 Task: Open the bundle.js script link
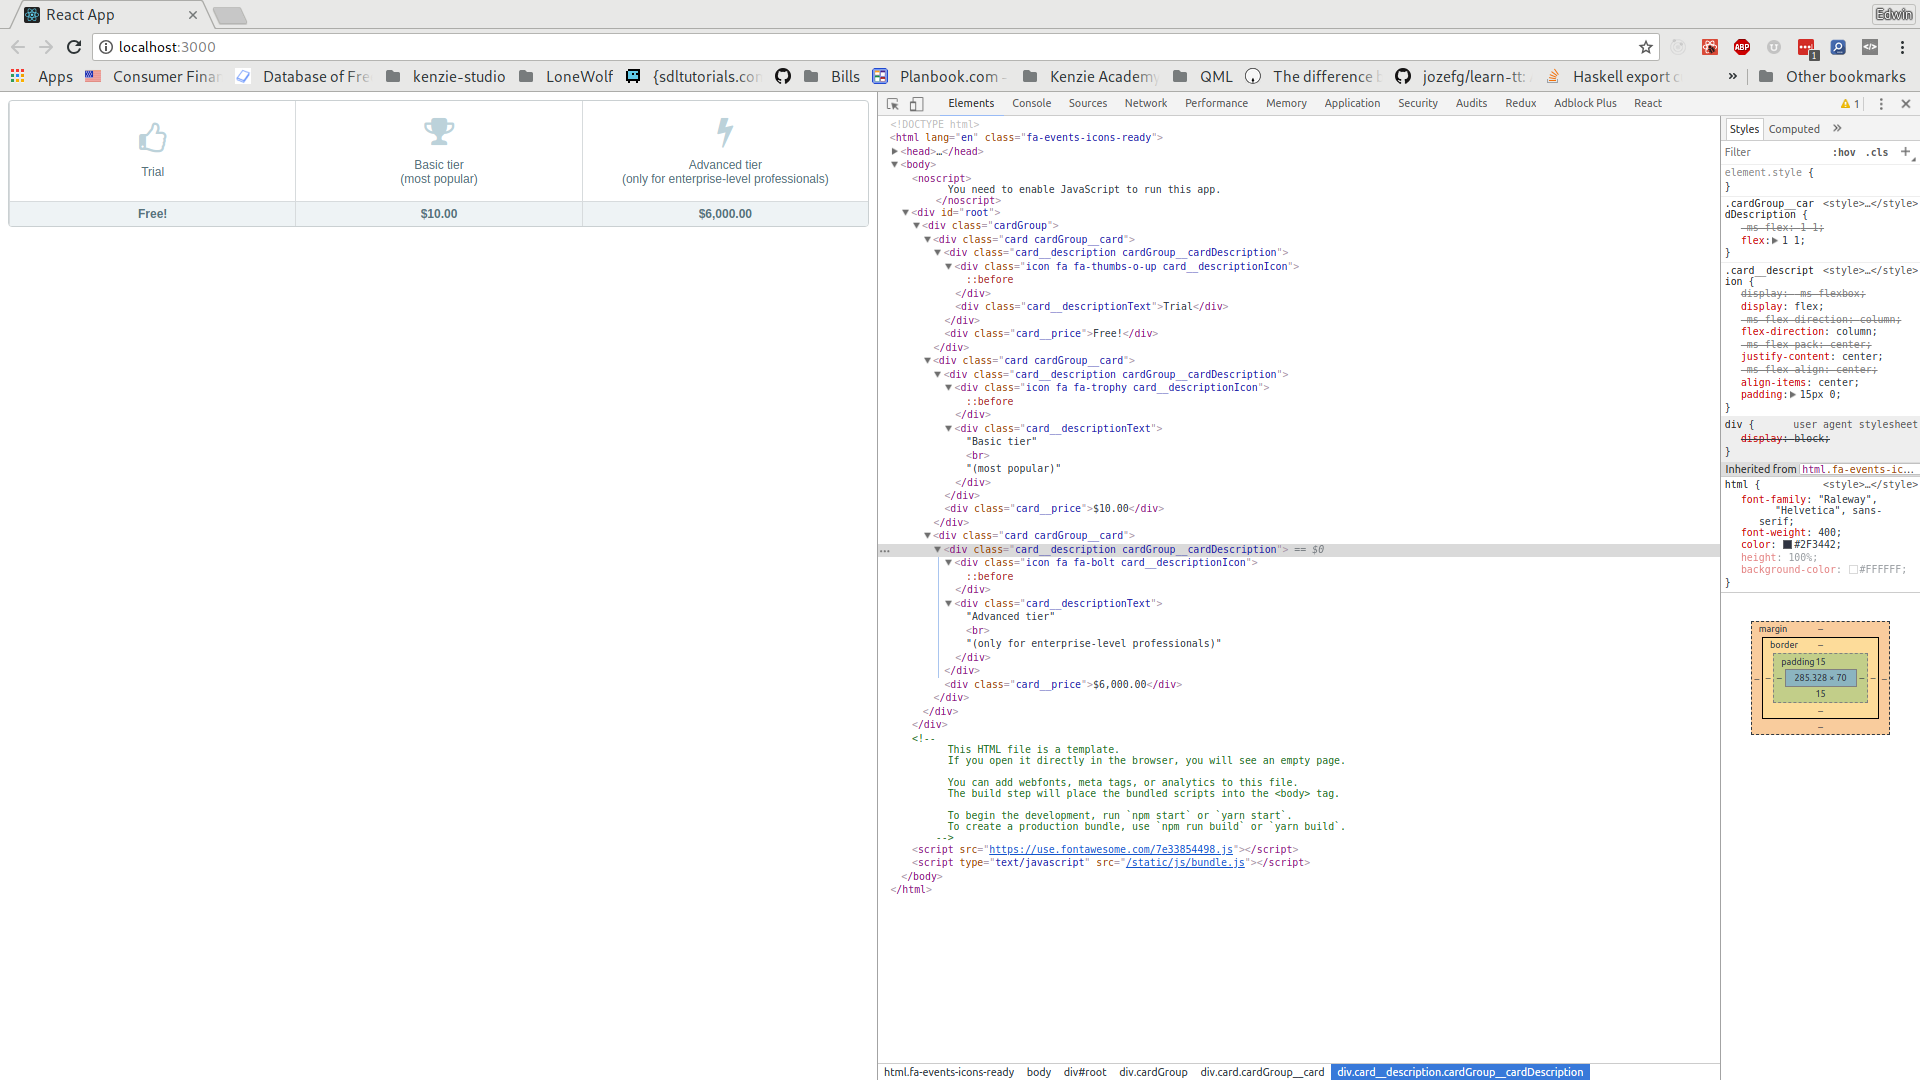point(1185,863)
